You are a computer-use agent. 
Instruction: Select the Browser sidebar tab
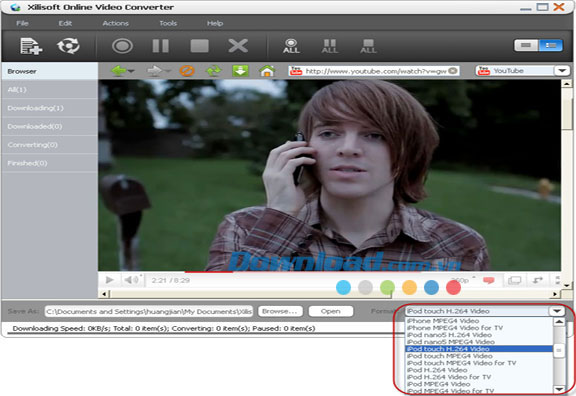coord(50,71)
